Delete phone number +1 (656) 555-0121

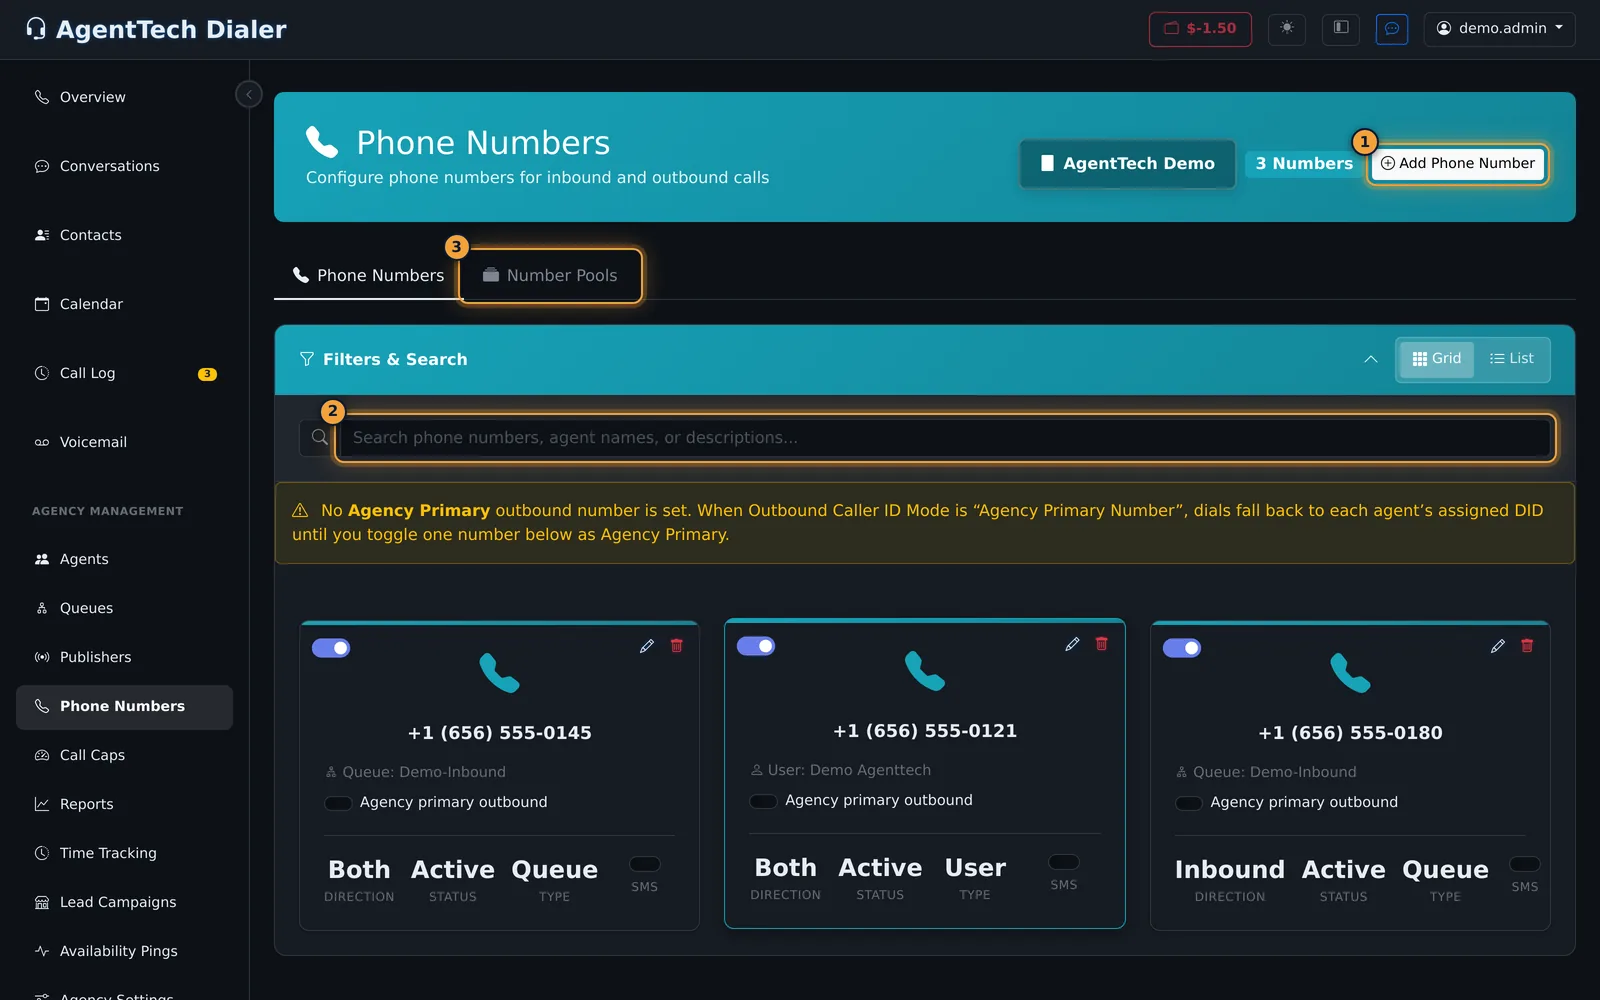click(1102, 644)
